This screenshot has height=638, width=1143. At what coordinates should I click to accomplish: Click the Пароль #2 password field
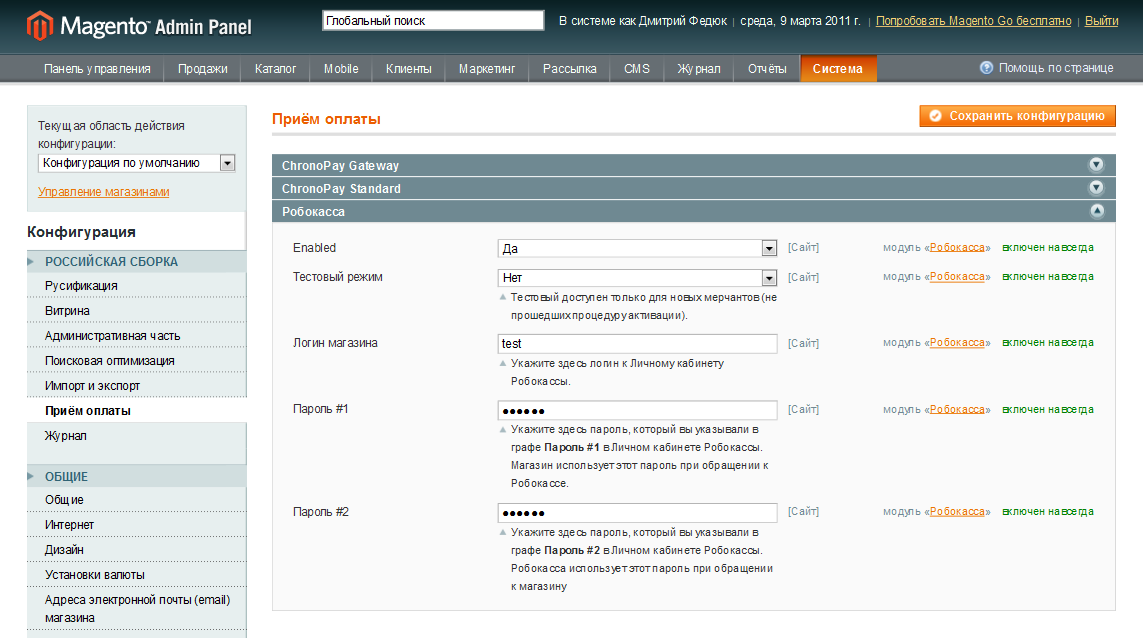(x=637, y=513)
